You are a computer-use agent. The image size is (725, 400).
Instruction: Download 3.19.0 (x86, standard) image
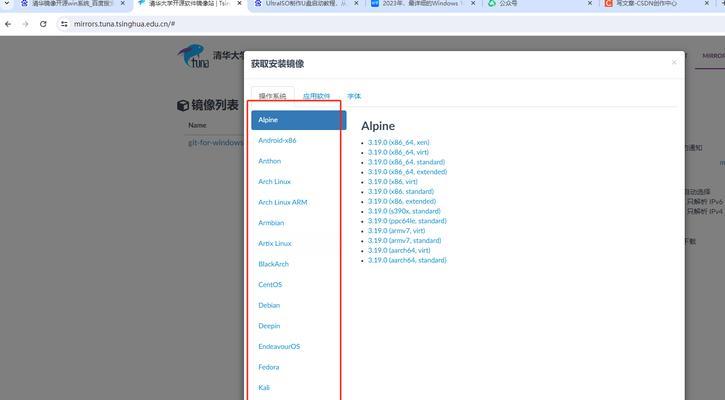point(401,191)
